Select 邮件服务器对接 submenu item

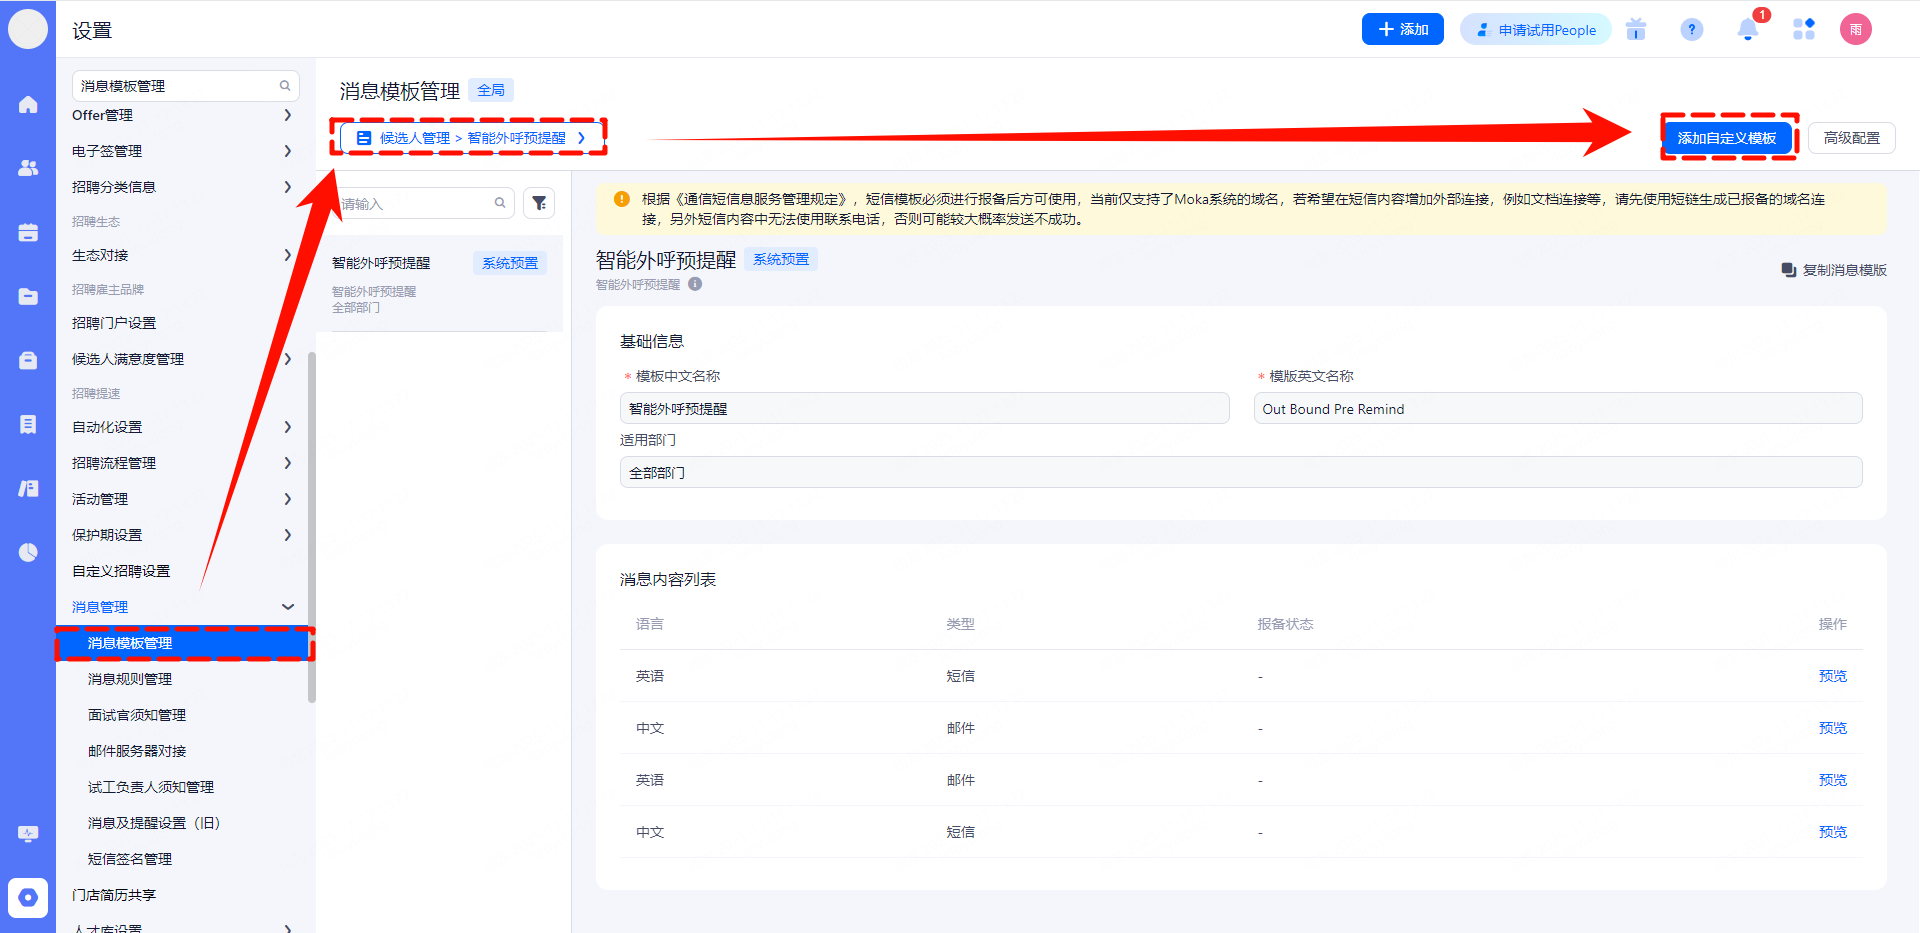pyautogui.click(x=137, y=751)
